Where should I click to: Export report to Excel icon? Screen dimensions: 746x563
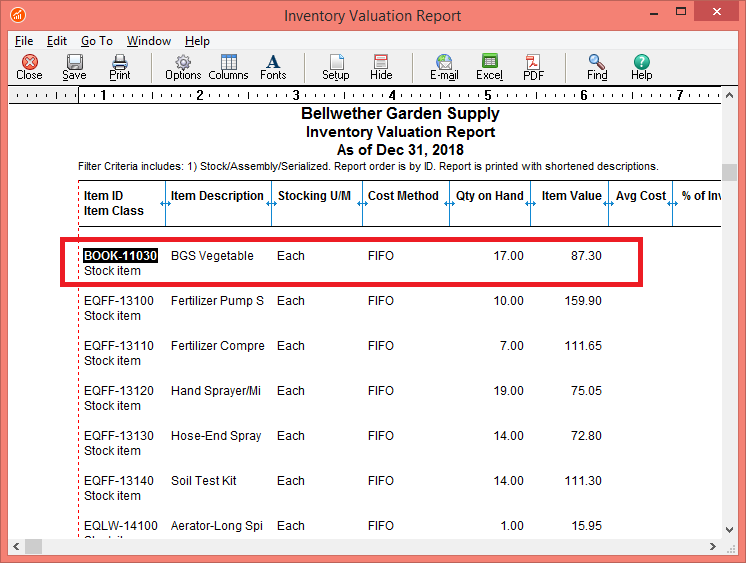(x=490, y=67)
